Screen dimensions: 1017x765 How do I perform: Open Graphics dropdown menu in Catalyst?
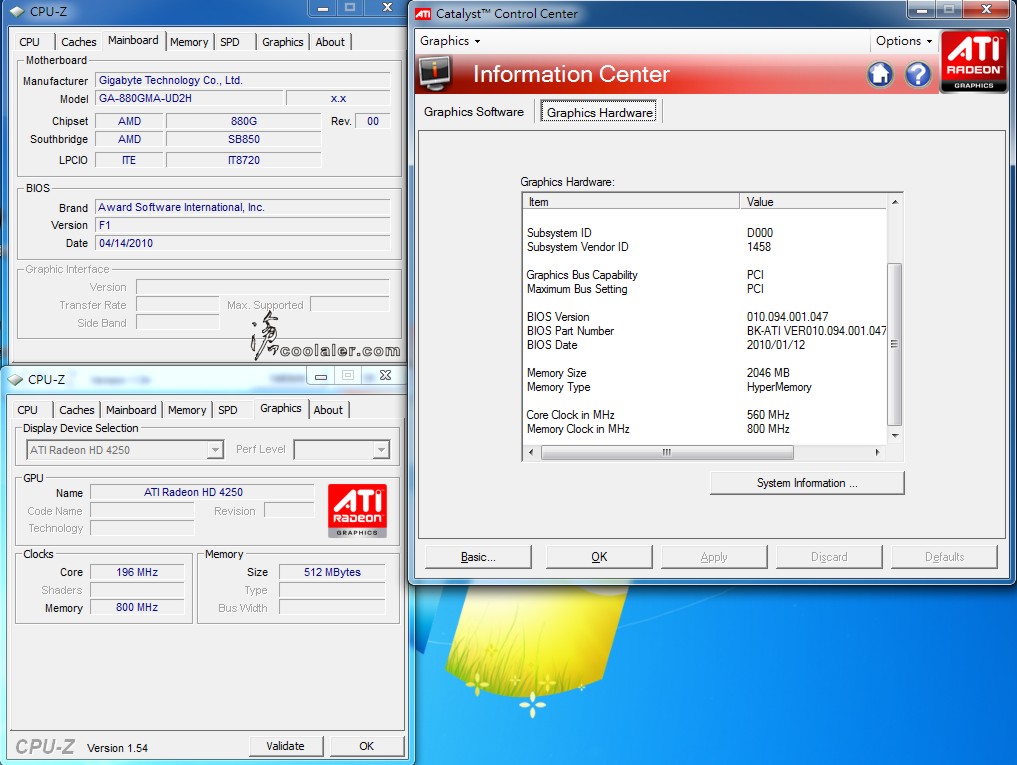point(449,41)
